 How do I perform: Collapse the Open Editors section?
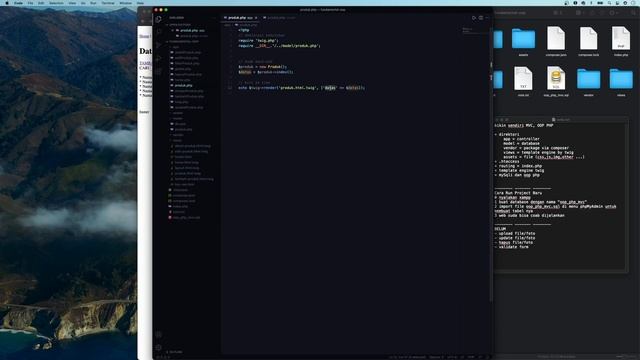tap(180, 24)
